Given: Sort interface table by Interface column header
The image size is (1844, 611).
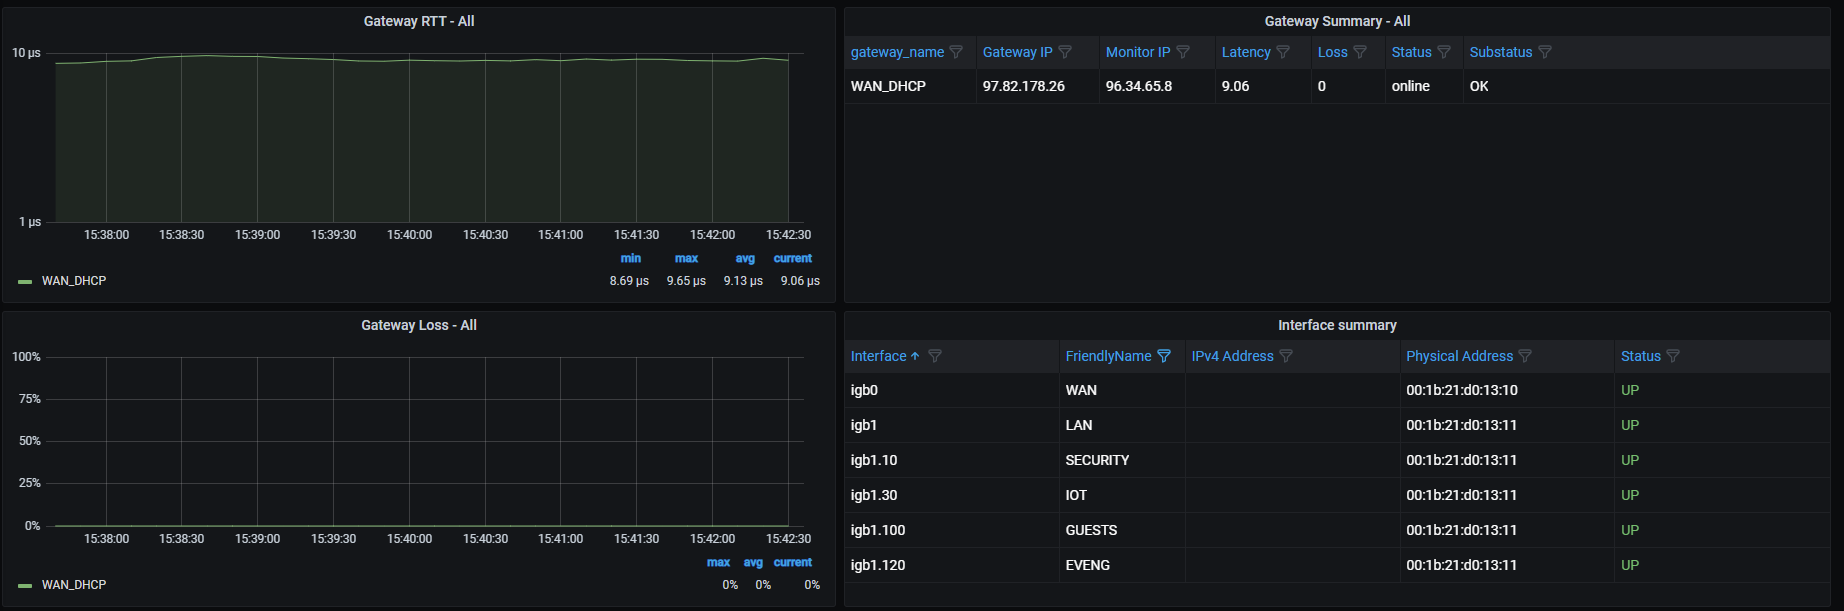Looking at the screenshot, I should [878, 356].
